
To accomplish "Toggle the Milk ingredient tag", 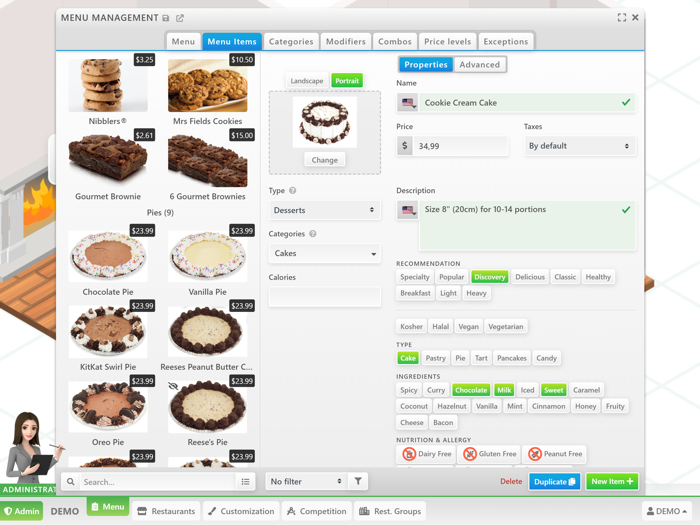I will pos(504,390).
